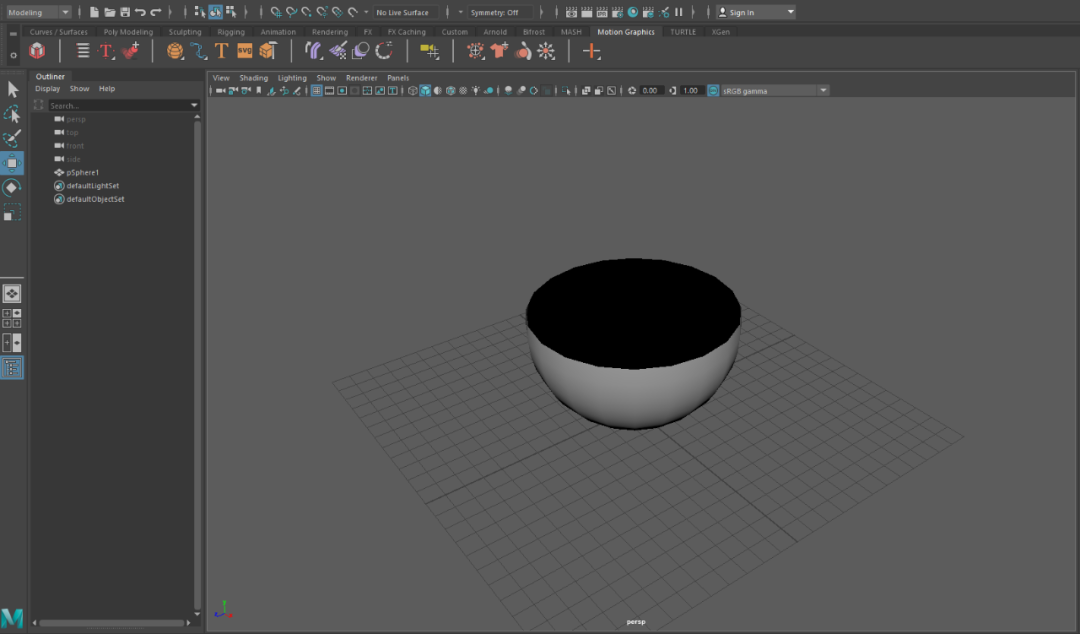This screenshot has width=1080, height=634.
Task: Open the Hypershade blue sphere icon
Action: pos(633,12)
